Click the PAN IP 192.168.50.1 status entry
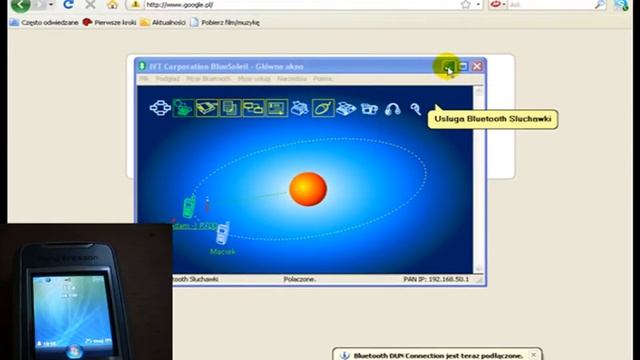640x360 pixels. click(x=436, y=279)
